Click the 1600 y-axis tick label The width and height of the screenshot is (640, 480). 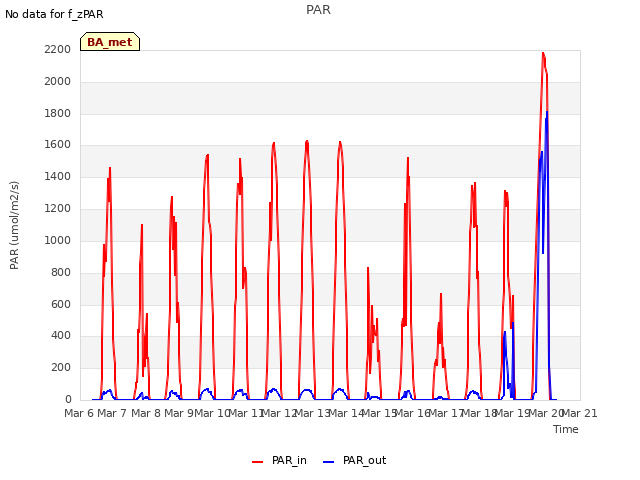(x=58, y=144)
